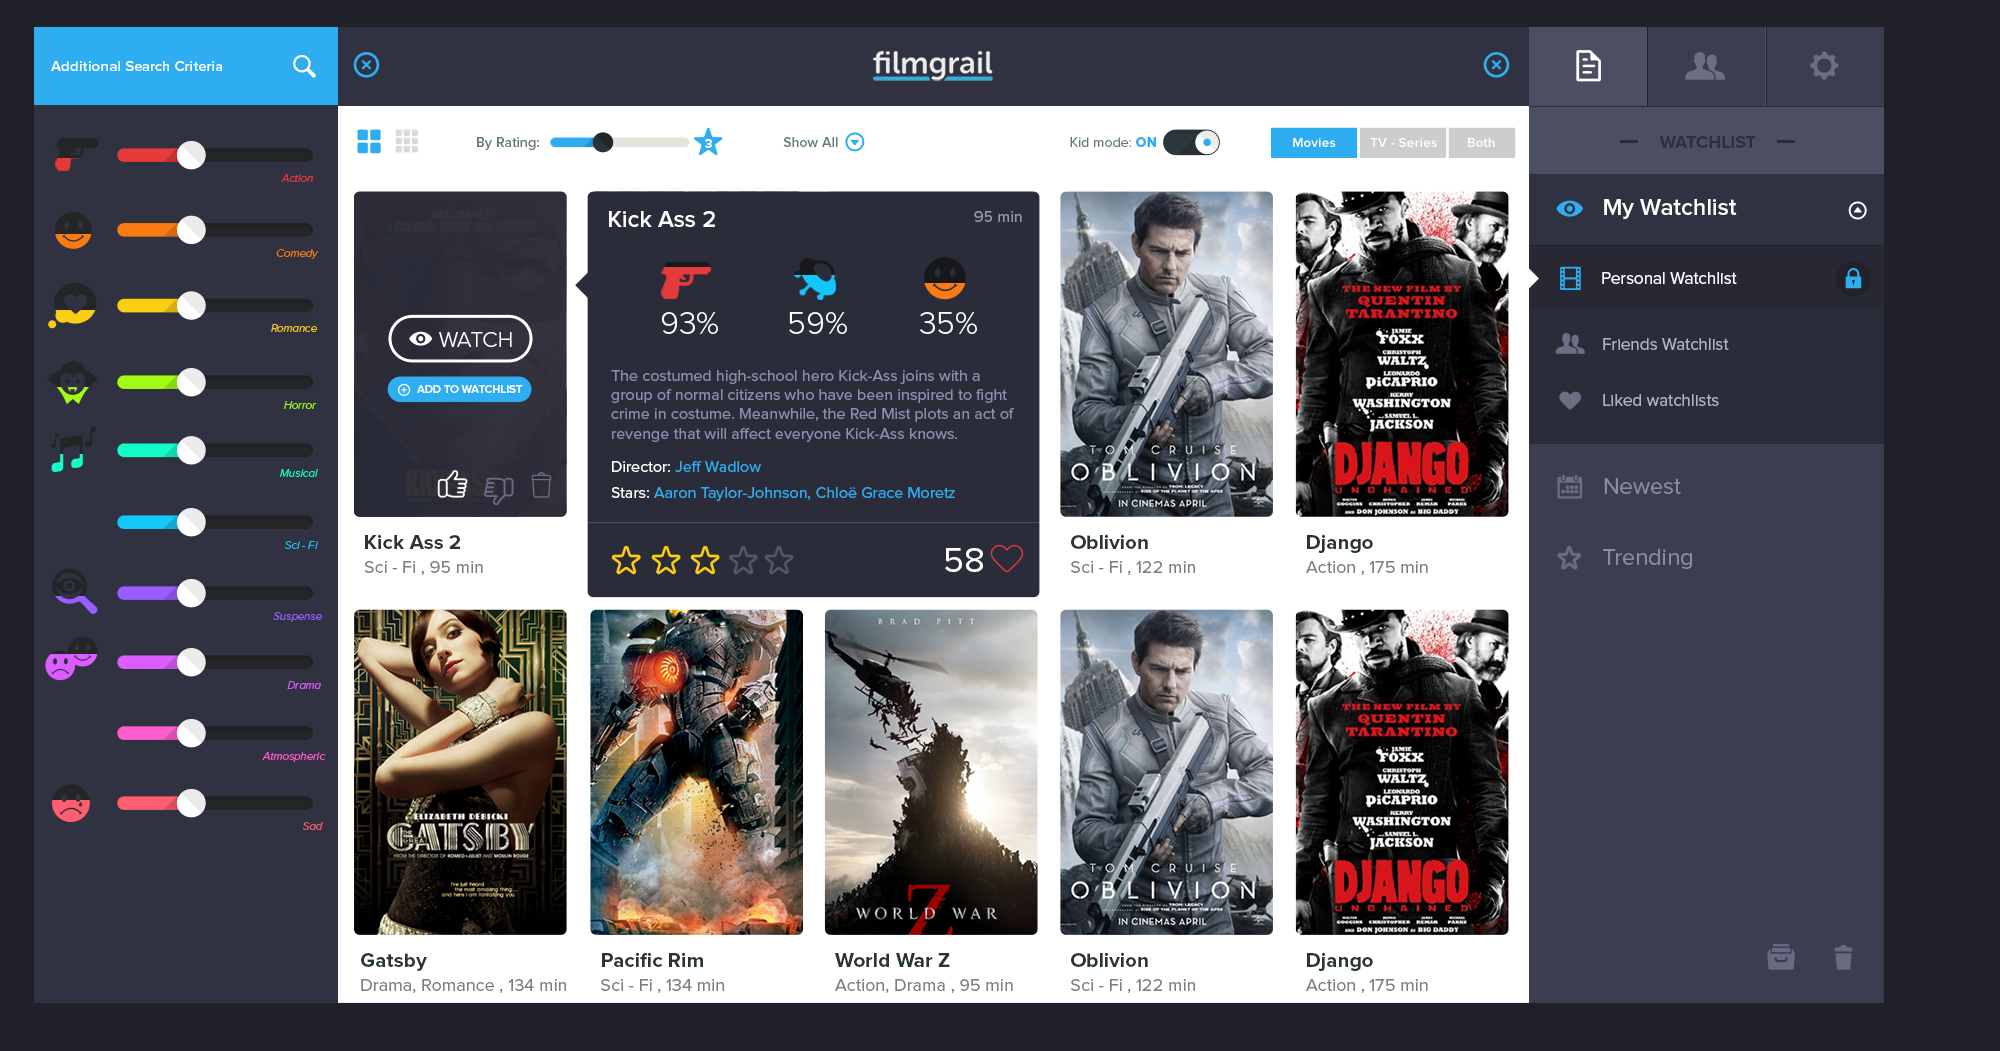
Task: Adjust the Comedy genre slider
Action: click(x=191, y=230)
